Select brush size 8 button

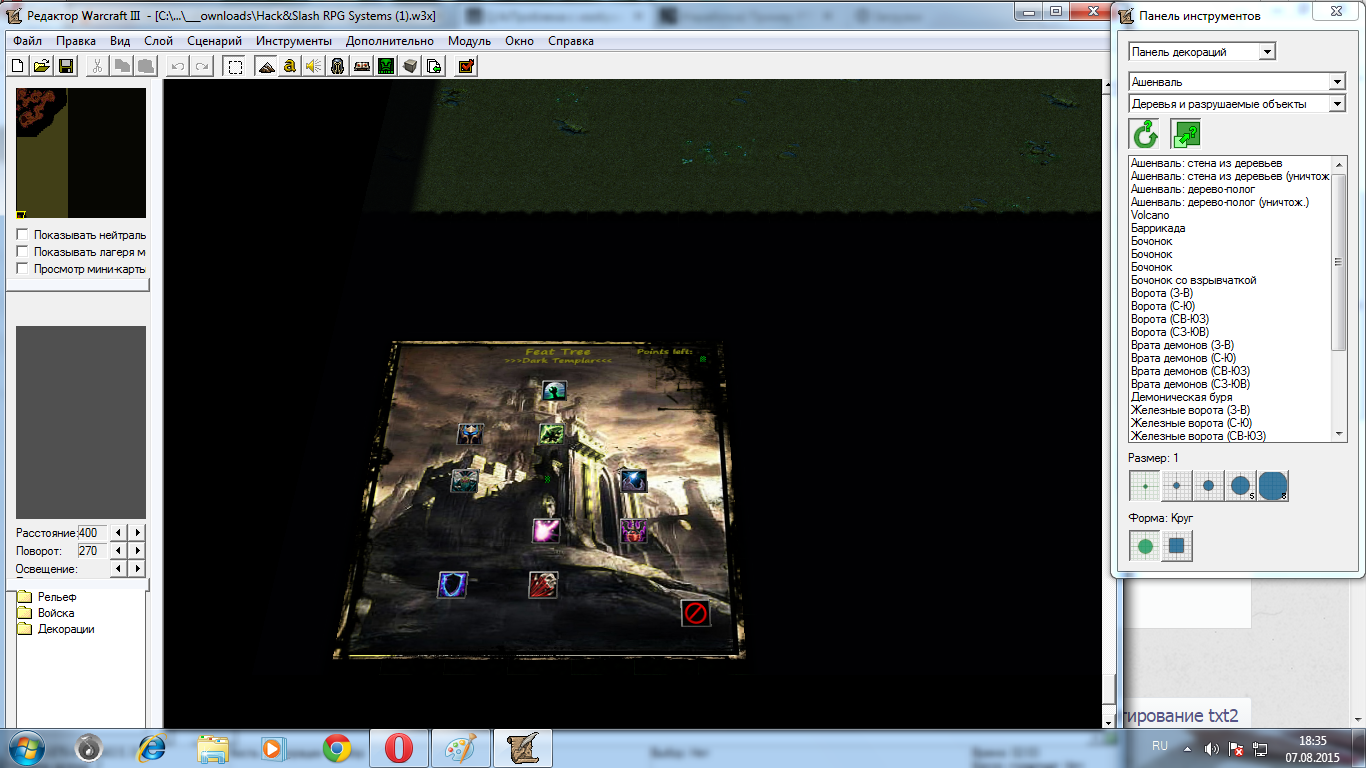[x=1272, y=486]
